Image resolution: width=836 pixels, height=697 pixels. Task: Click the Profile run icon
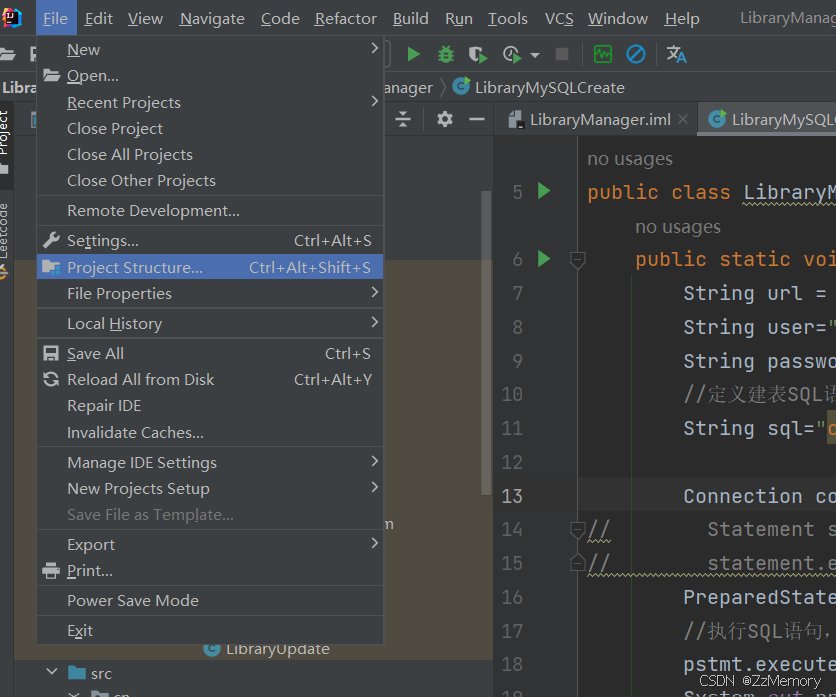click(x=512, y=54)
